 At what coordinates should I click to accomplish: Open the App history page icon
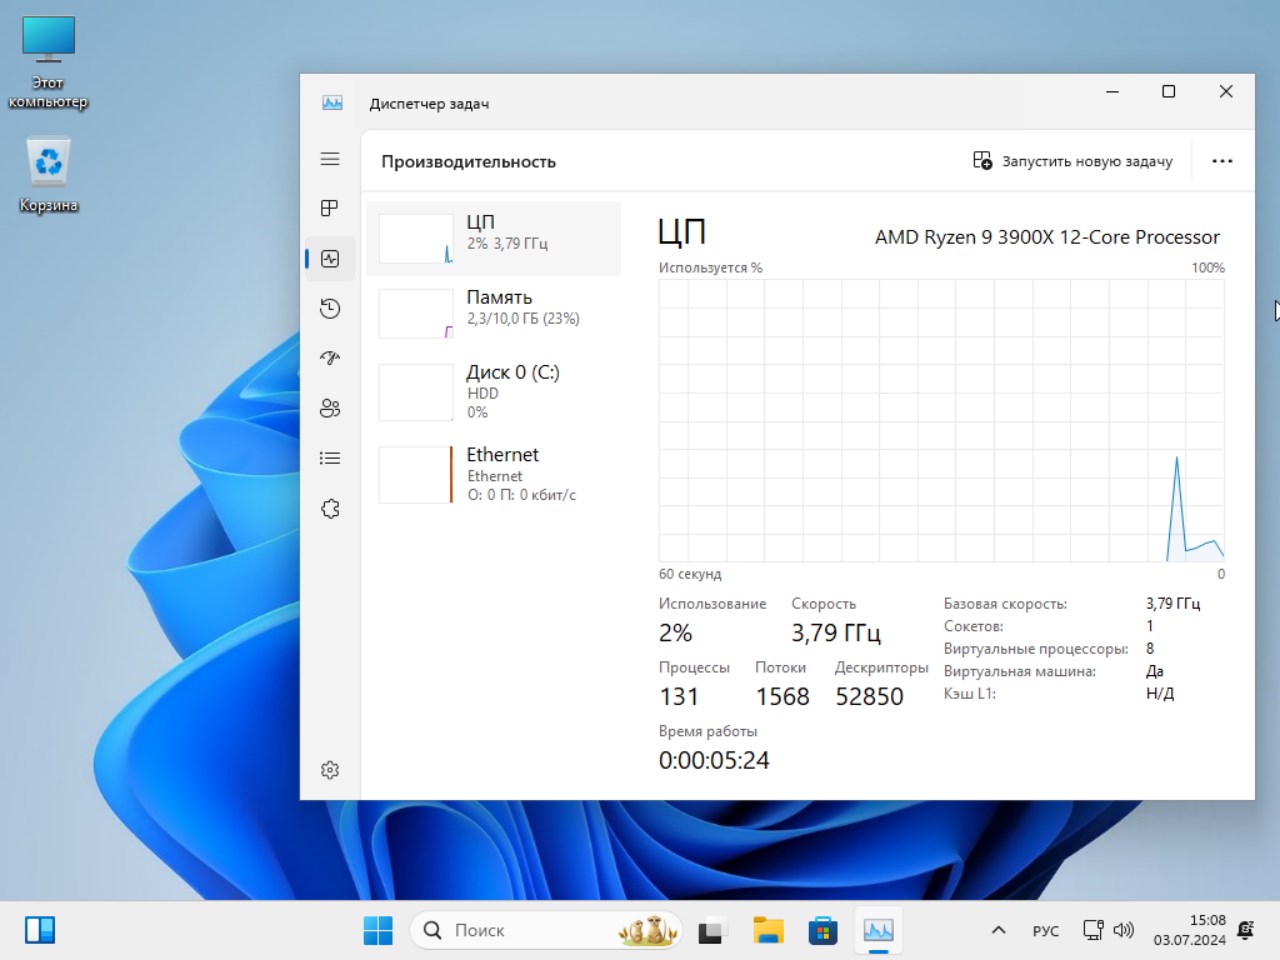tap(330, 309)
